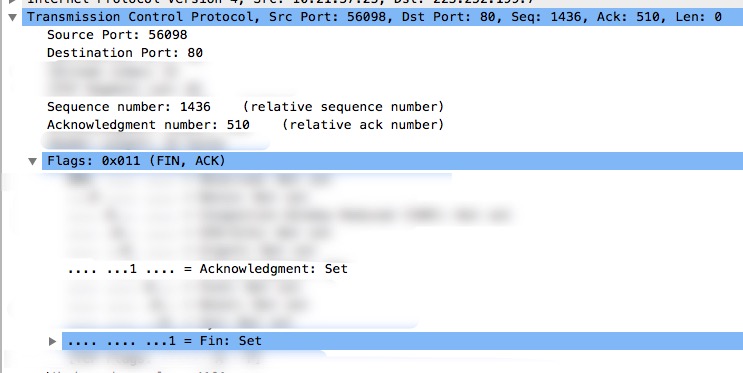This screenshot has height=373, width=743.
Task: Collapse the Transmission Control Protocol section triangle
Action: (13, 18)
